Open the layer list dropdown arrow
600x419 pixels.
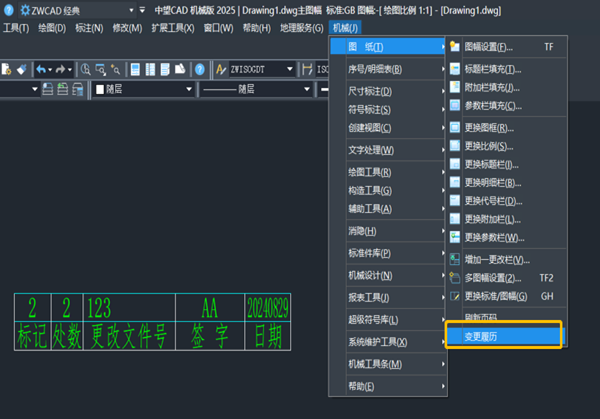[x=34, y=89]
